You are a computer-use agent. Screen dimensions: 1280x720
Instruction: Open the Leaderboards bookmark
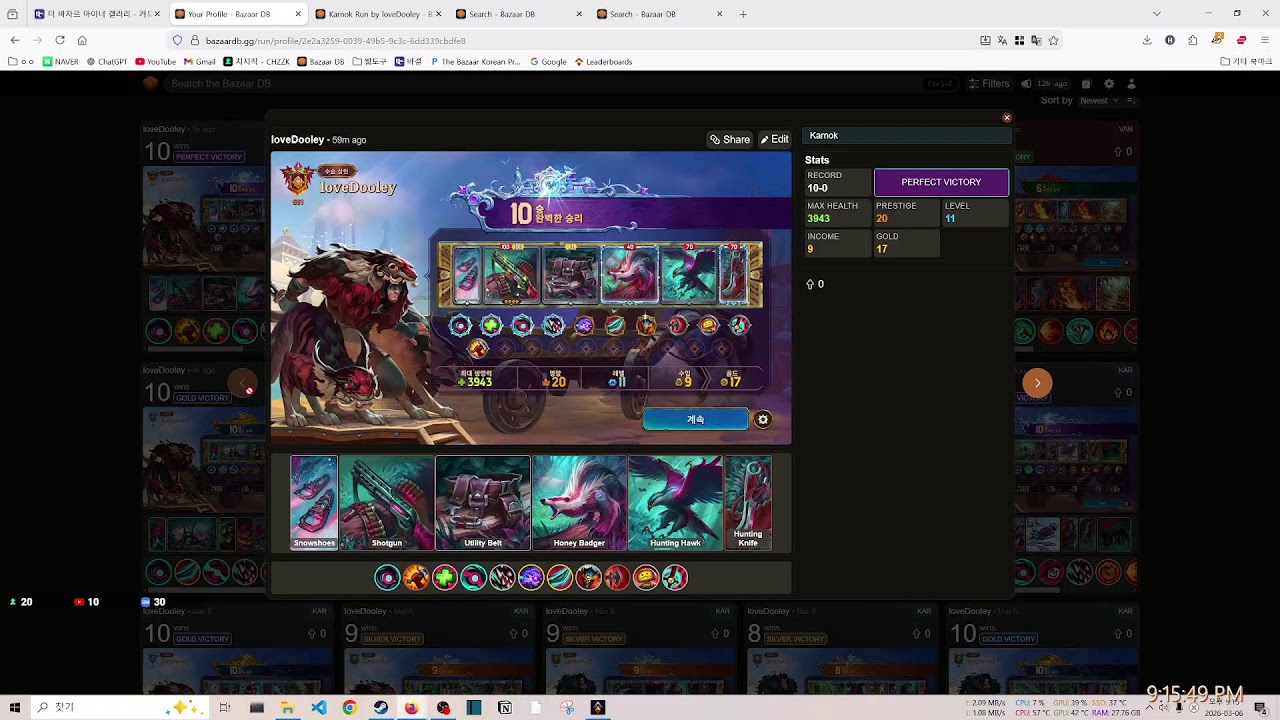coord(603,62)
